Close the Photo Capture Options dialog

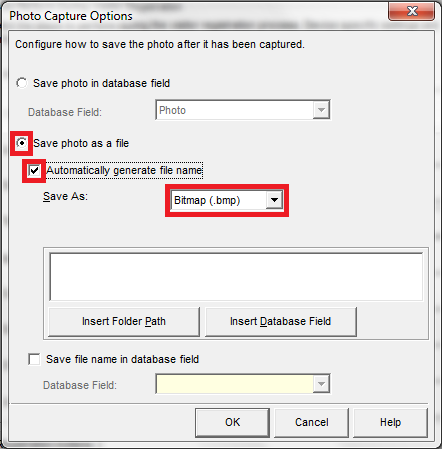coord(412,11)
